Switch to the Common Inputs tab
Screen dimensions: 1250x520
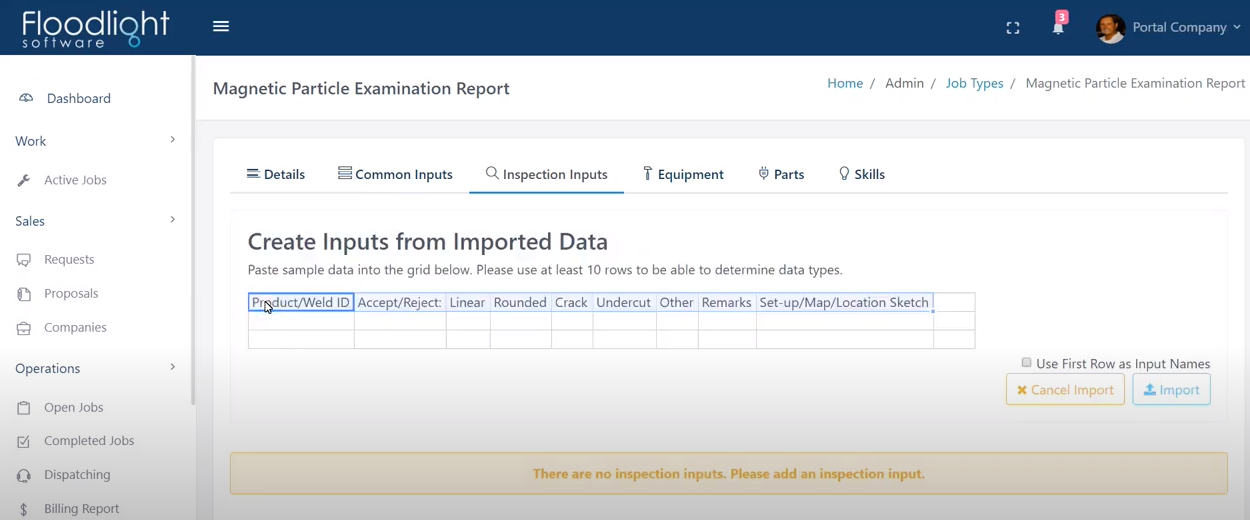pos(395,174)
